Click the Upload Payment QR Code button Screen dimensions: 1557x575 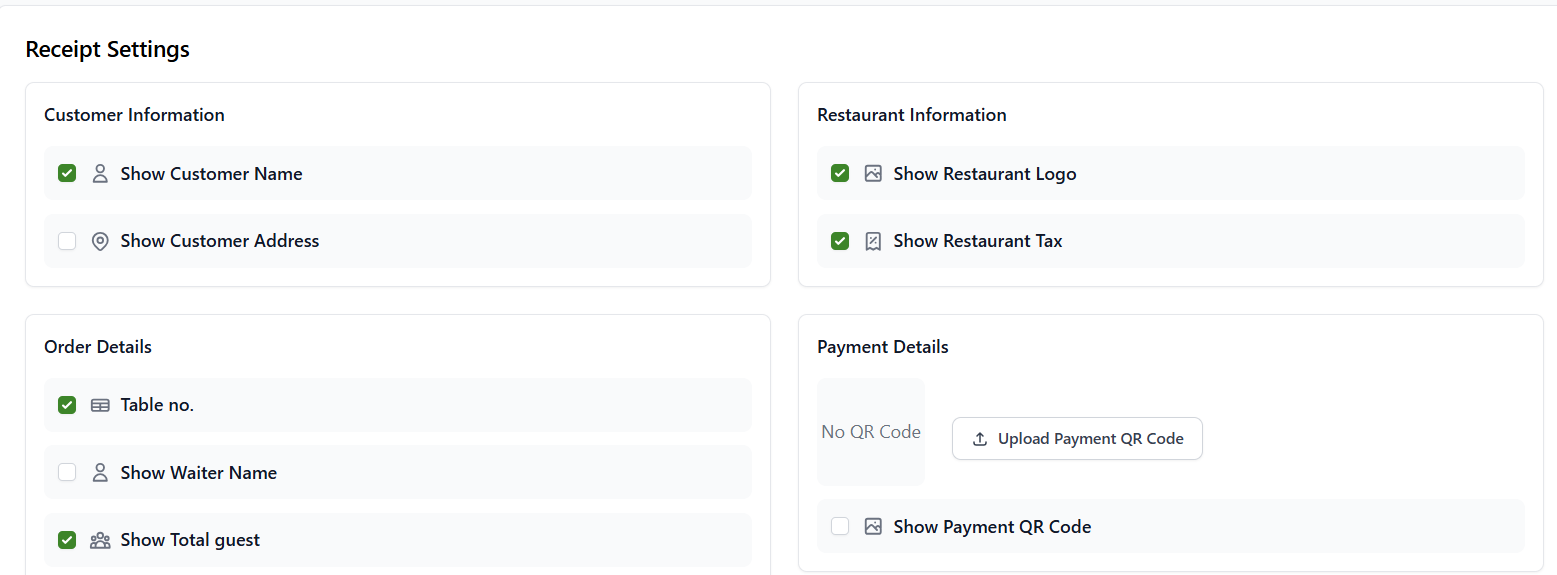click(x=1077, y=439)
